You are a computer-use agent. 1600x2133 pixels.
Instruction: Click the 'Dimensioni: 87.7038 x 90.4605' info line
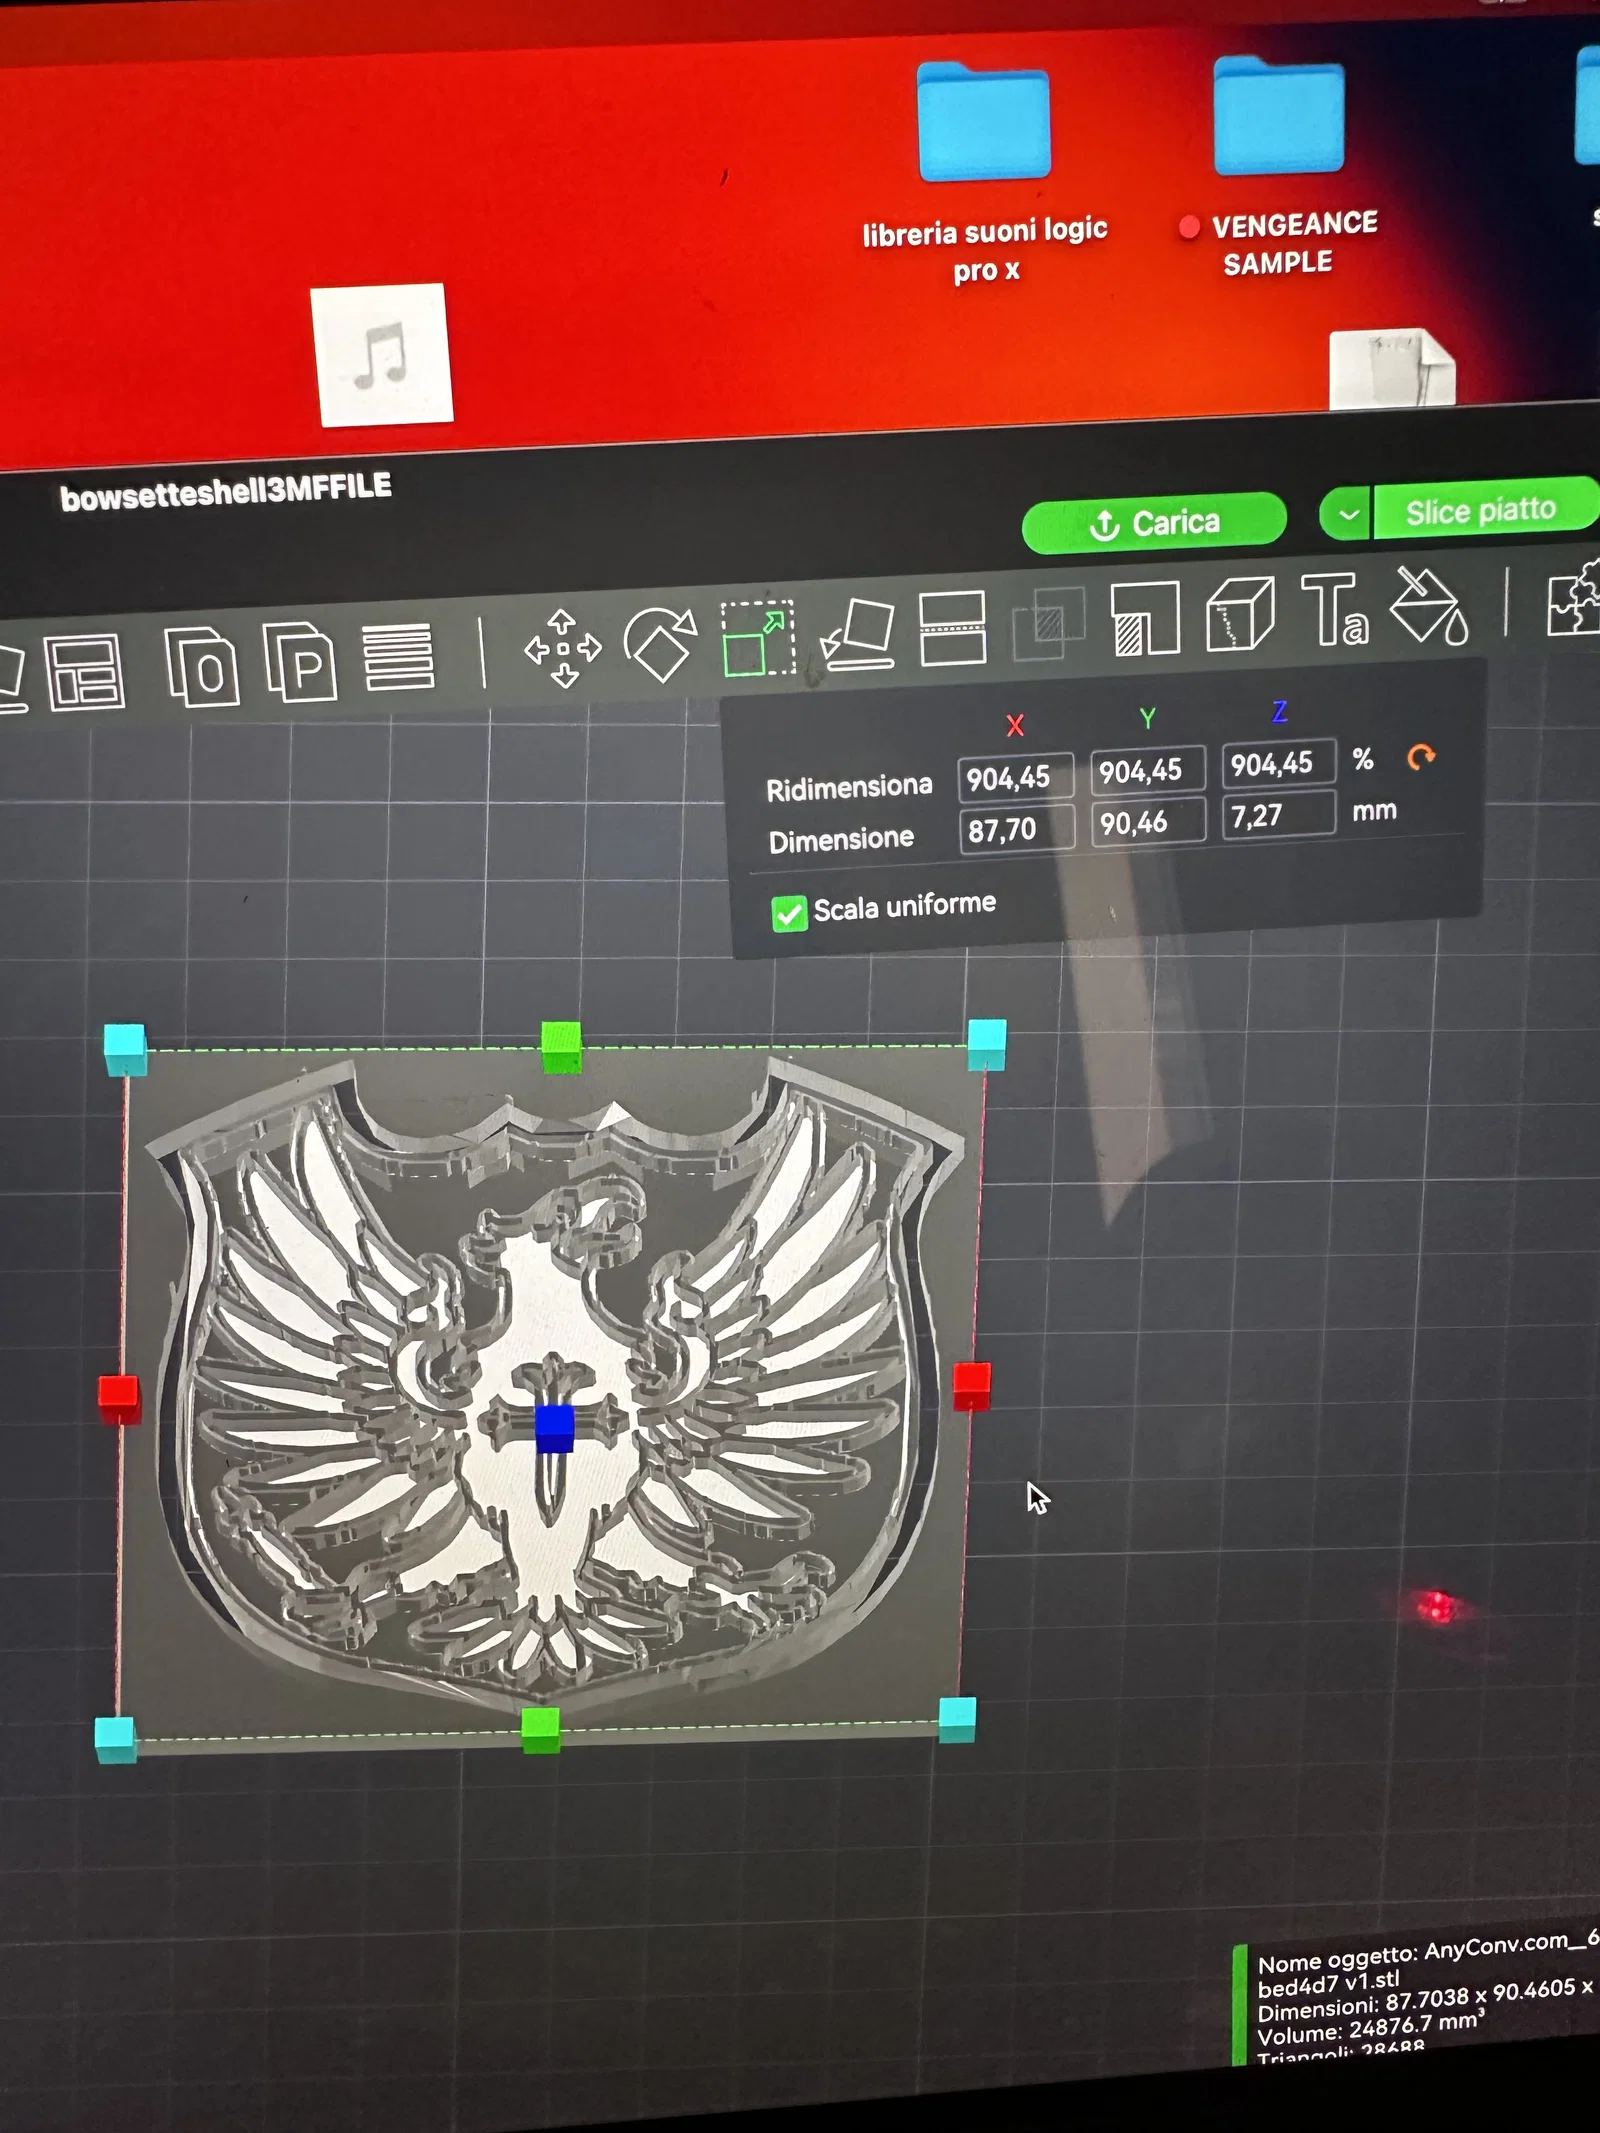coord(1425,2000)
